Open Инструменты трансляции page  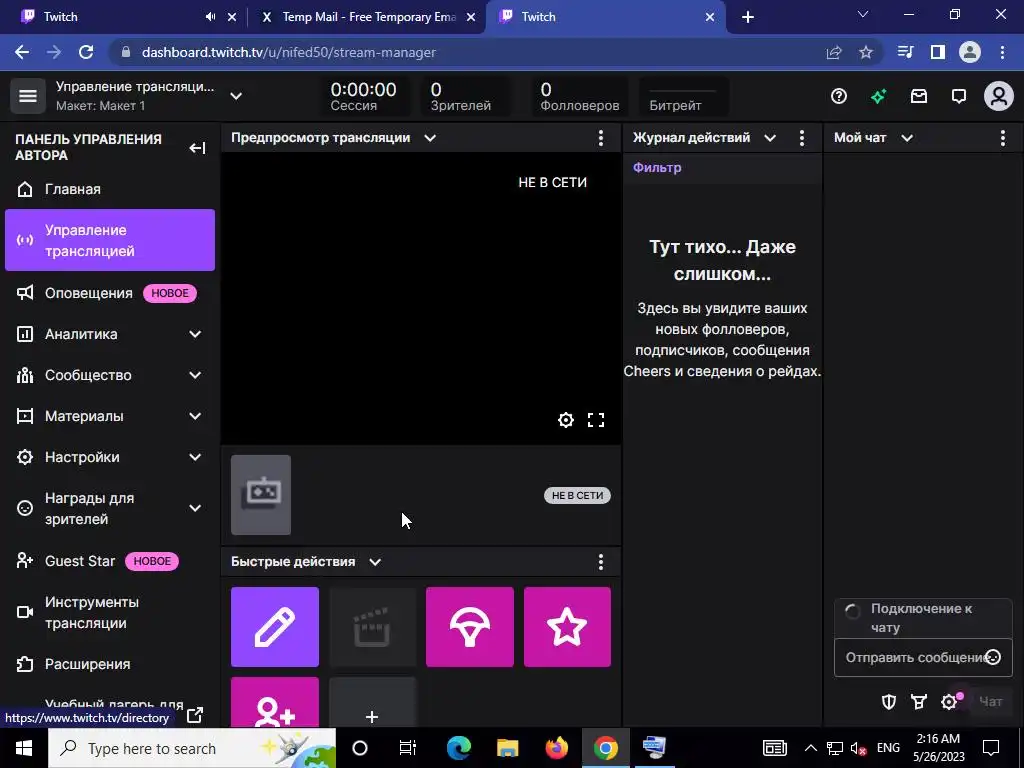[110, 613]
